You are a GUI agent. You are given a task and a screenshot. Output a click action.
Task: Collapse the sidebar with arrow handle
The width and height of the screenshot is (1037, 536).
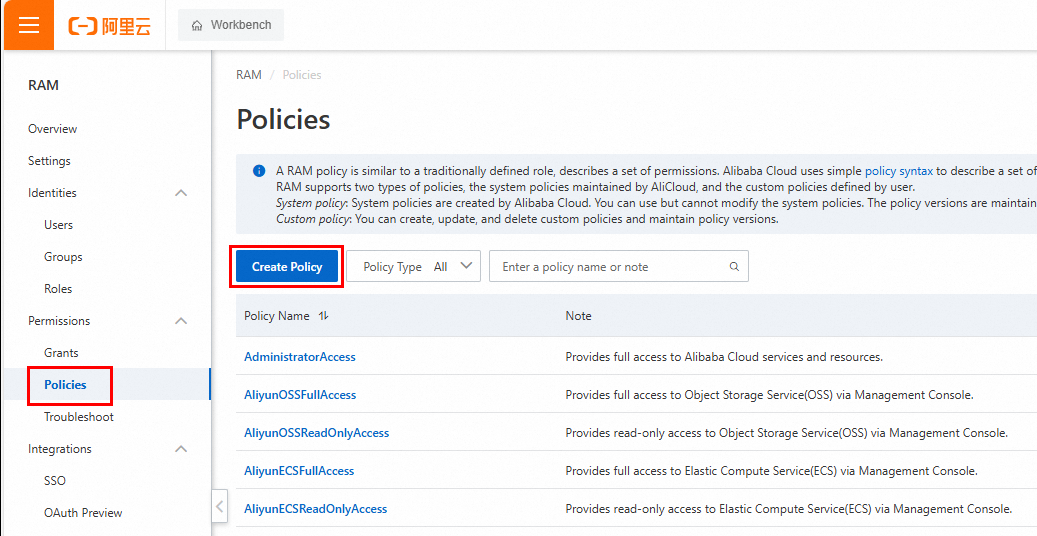(x=220, y=506)
